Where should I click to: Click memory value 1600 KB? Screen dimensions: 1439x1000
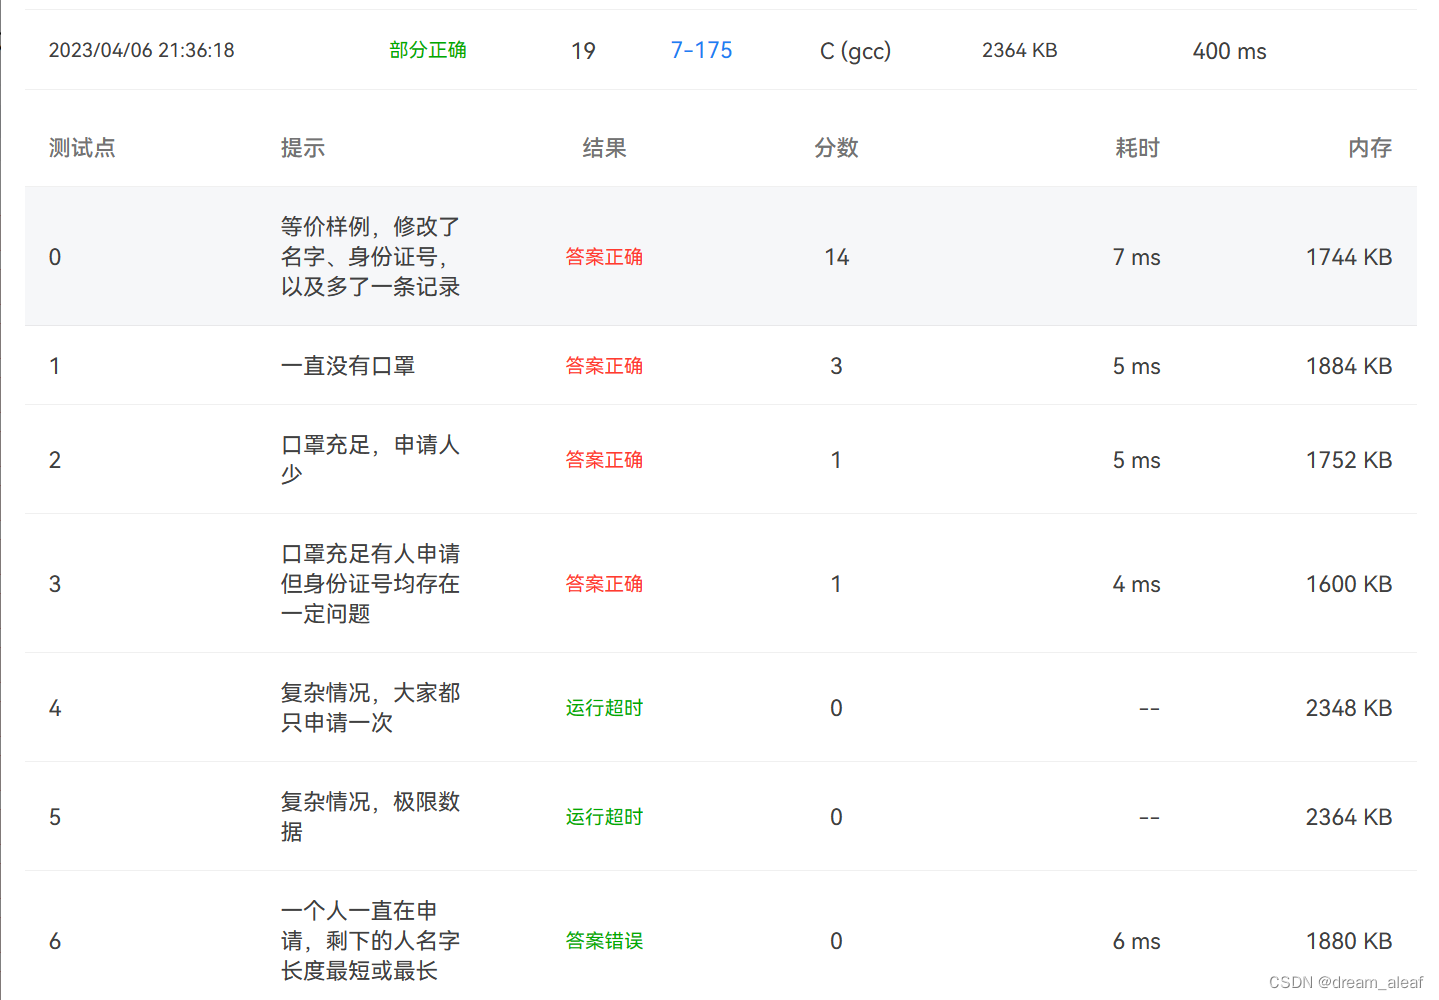[1349, 584]
